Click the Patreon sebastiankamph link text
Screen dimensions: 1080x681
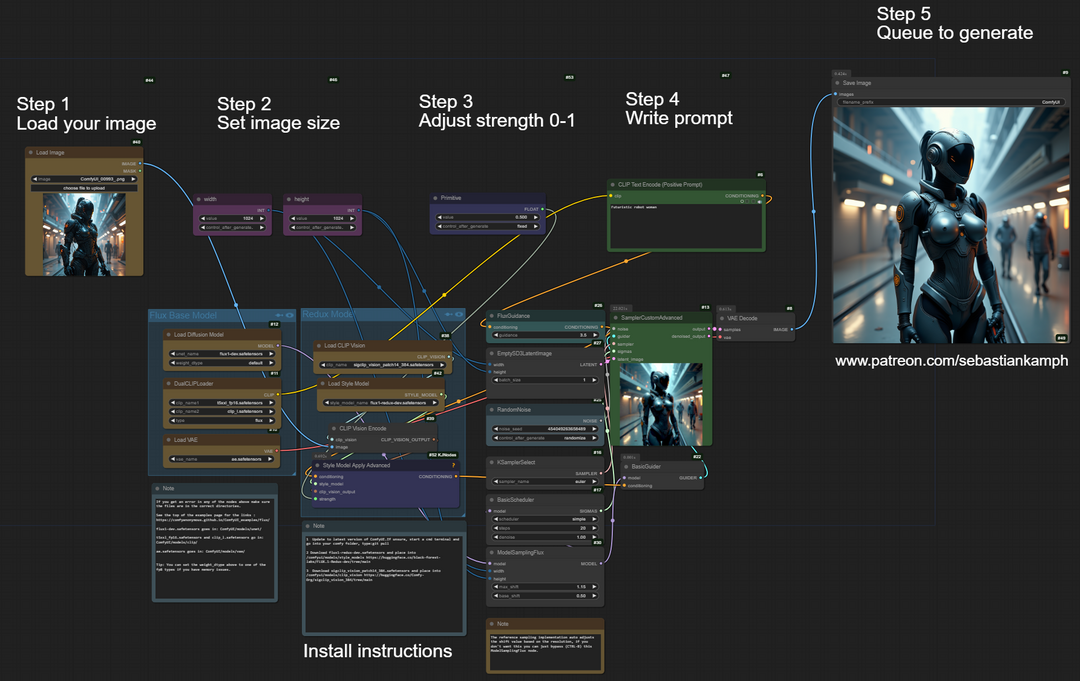950,360
